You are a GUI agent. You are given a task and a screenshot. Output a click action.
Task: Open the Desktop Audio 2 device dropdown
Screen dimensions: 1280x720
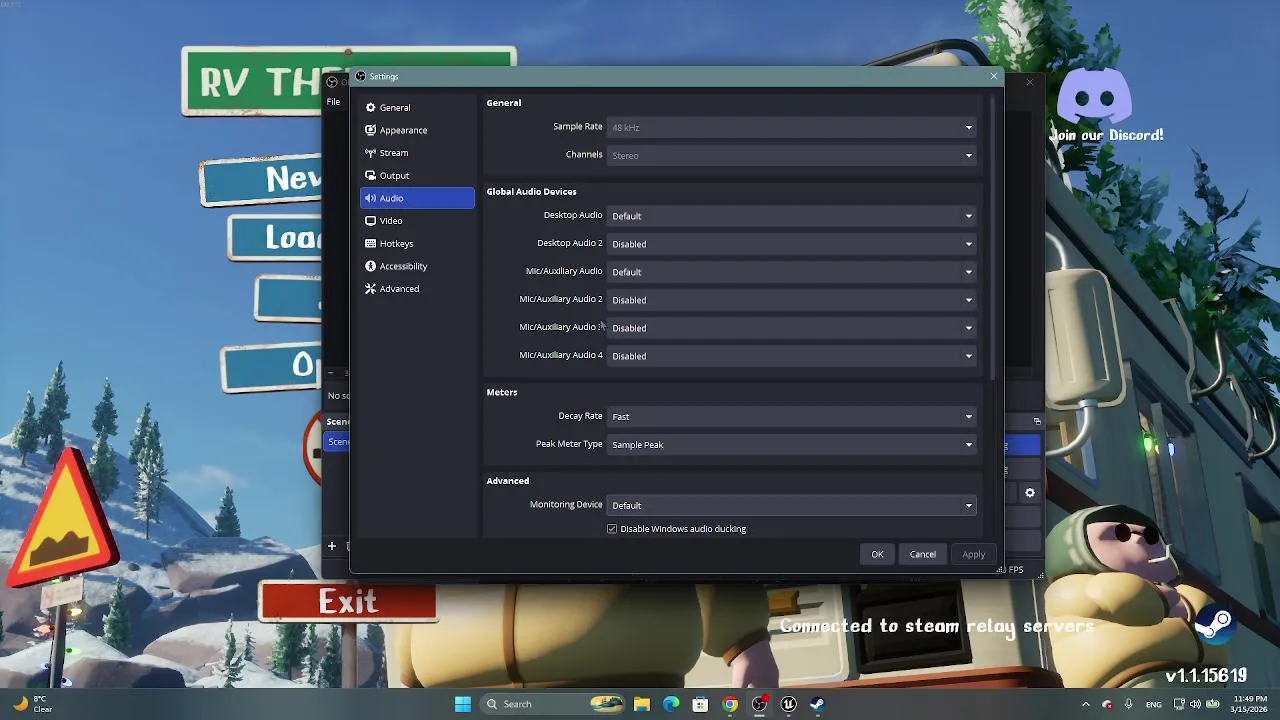point(791,244)
